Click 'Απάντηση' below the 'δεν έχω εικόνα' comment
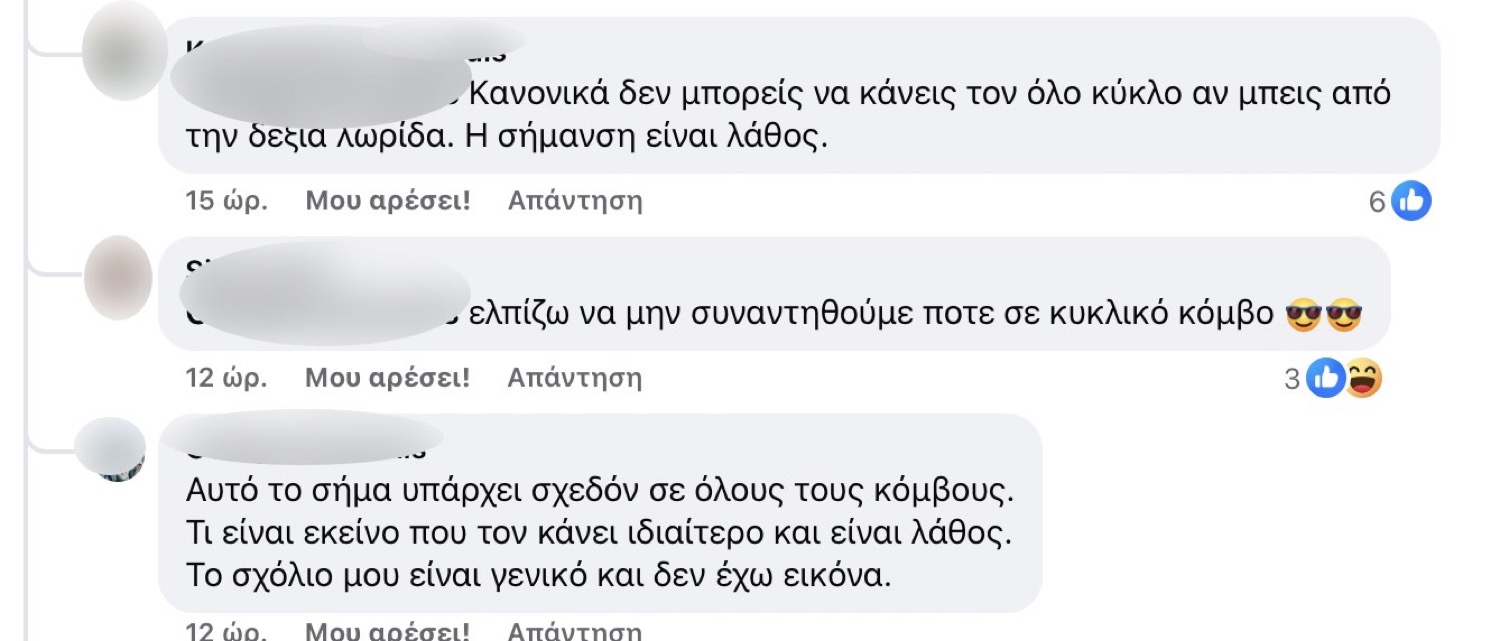Image resolution: width=1500 pixels, height=641 pixels. [x=574, y=631]
